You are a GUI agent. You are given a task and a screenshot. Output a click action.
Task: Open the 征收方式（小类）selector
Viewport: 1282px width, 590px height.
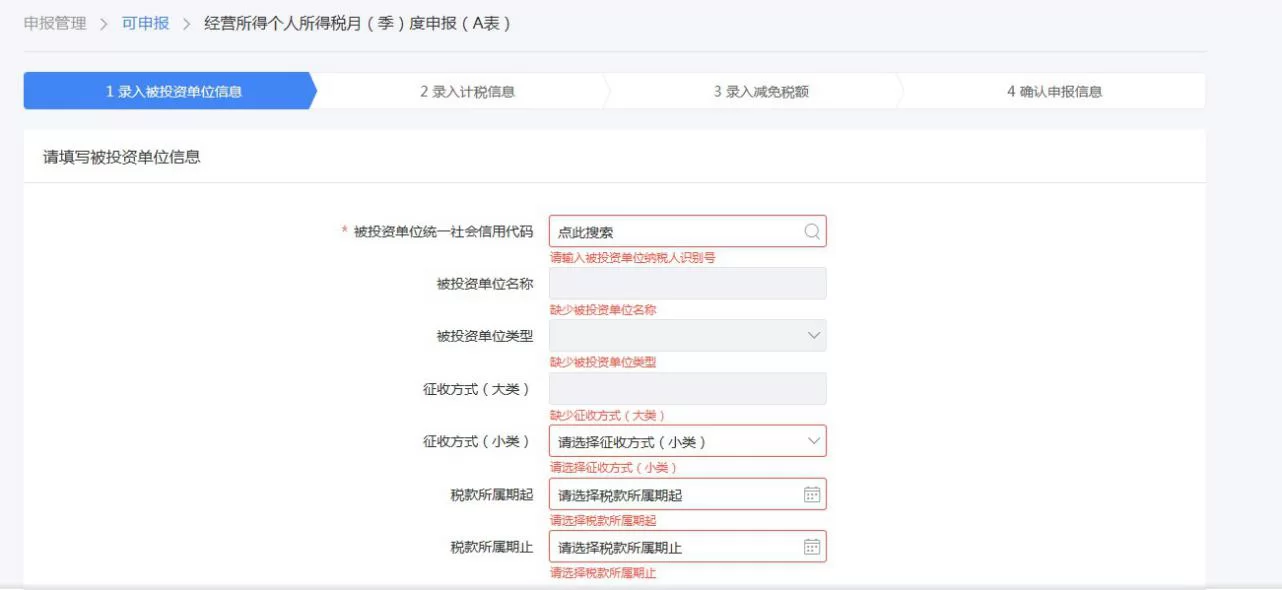[688, 440]
